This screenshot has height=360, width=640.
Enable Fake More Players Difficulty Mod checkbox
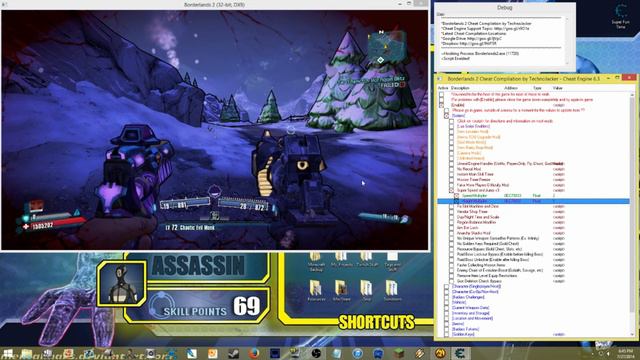tap(451, 185)
